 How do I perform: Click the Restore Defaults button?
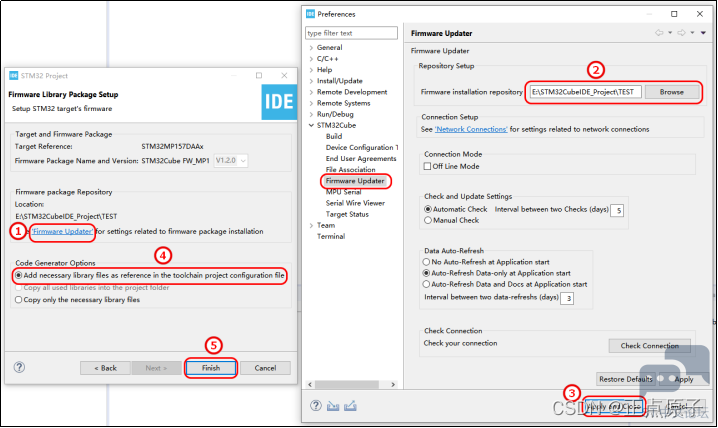pyautogui.click(x=626, y=379)
